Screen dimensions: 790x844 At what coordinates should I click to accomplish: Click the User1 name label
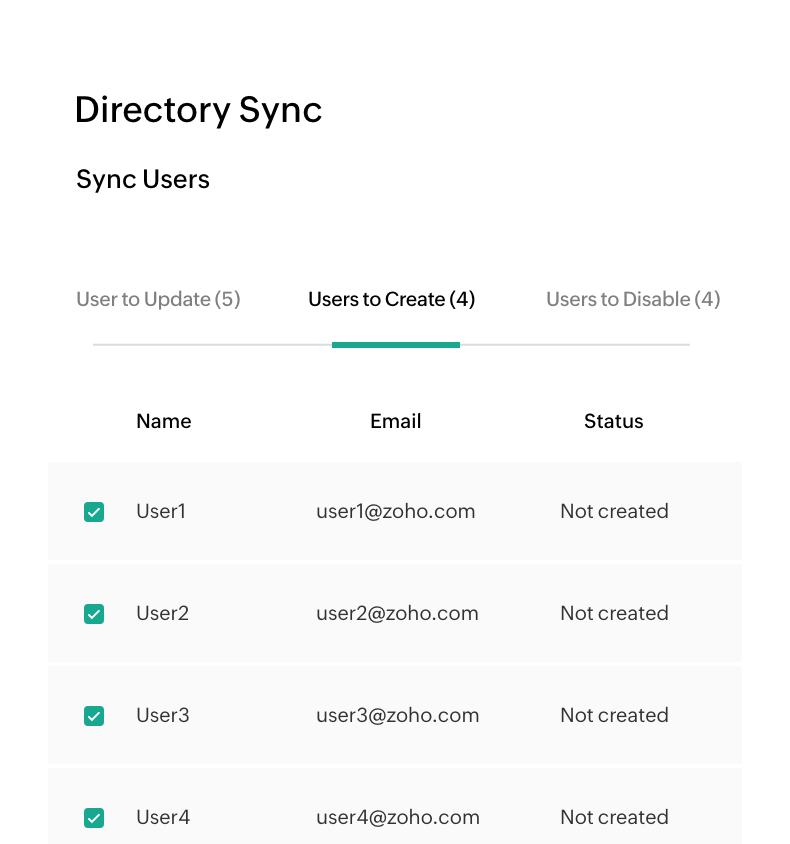[161, 511]
